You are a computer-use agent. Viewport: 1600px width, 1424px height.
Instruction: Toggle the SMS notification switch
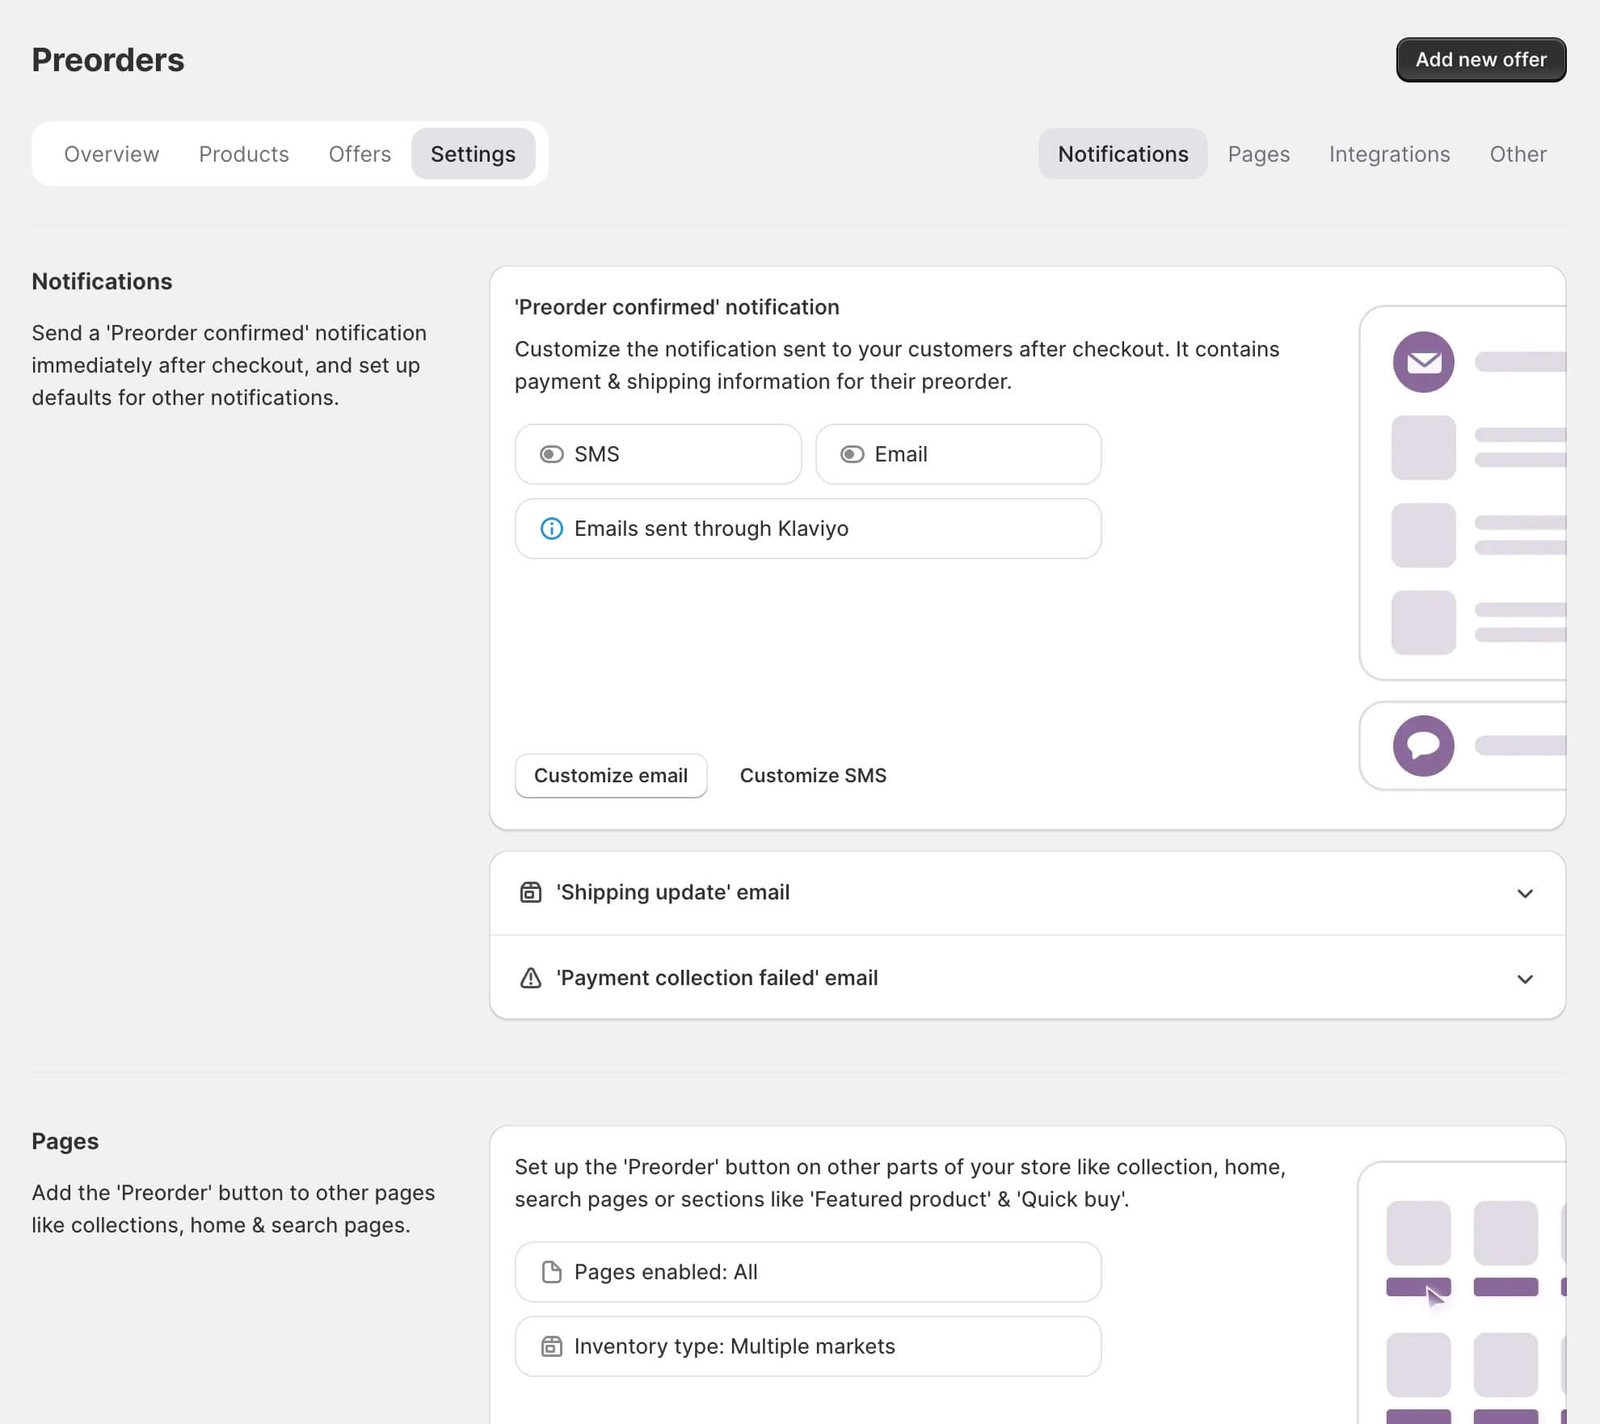pyautogui.click(x=551, y=454)
